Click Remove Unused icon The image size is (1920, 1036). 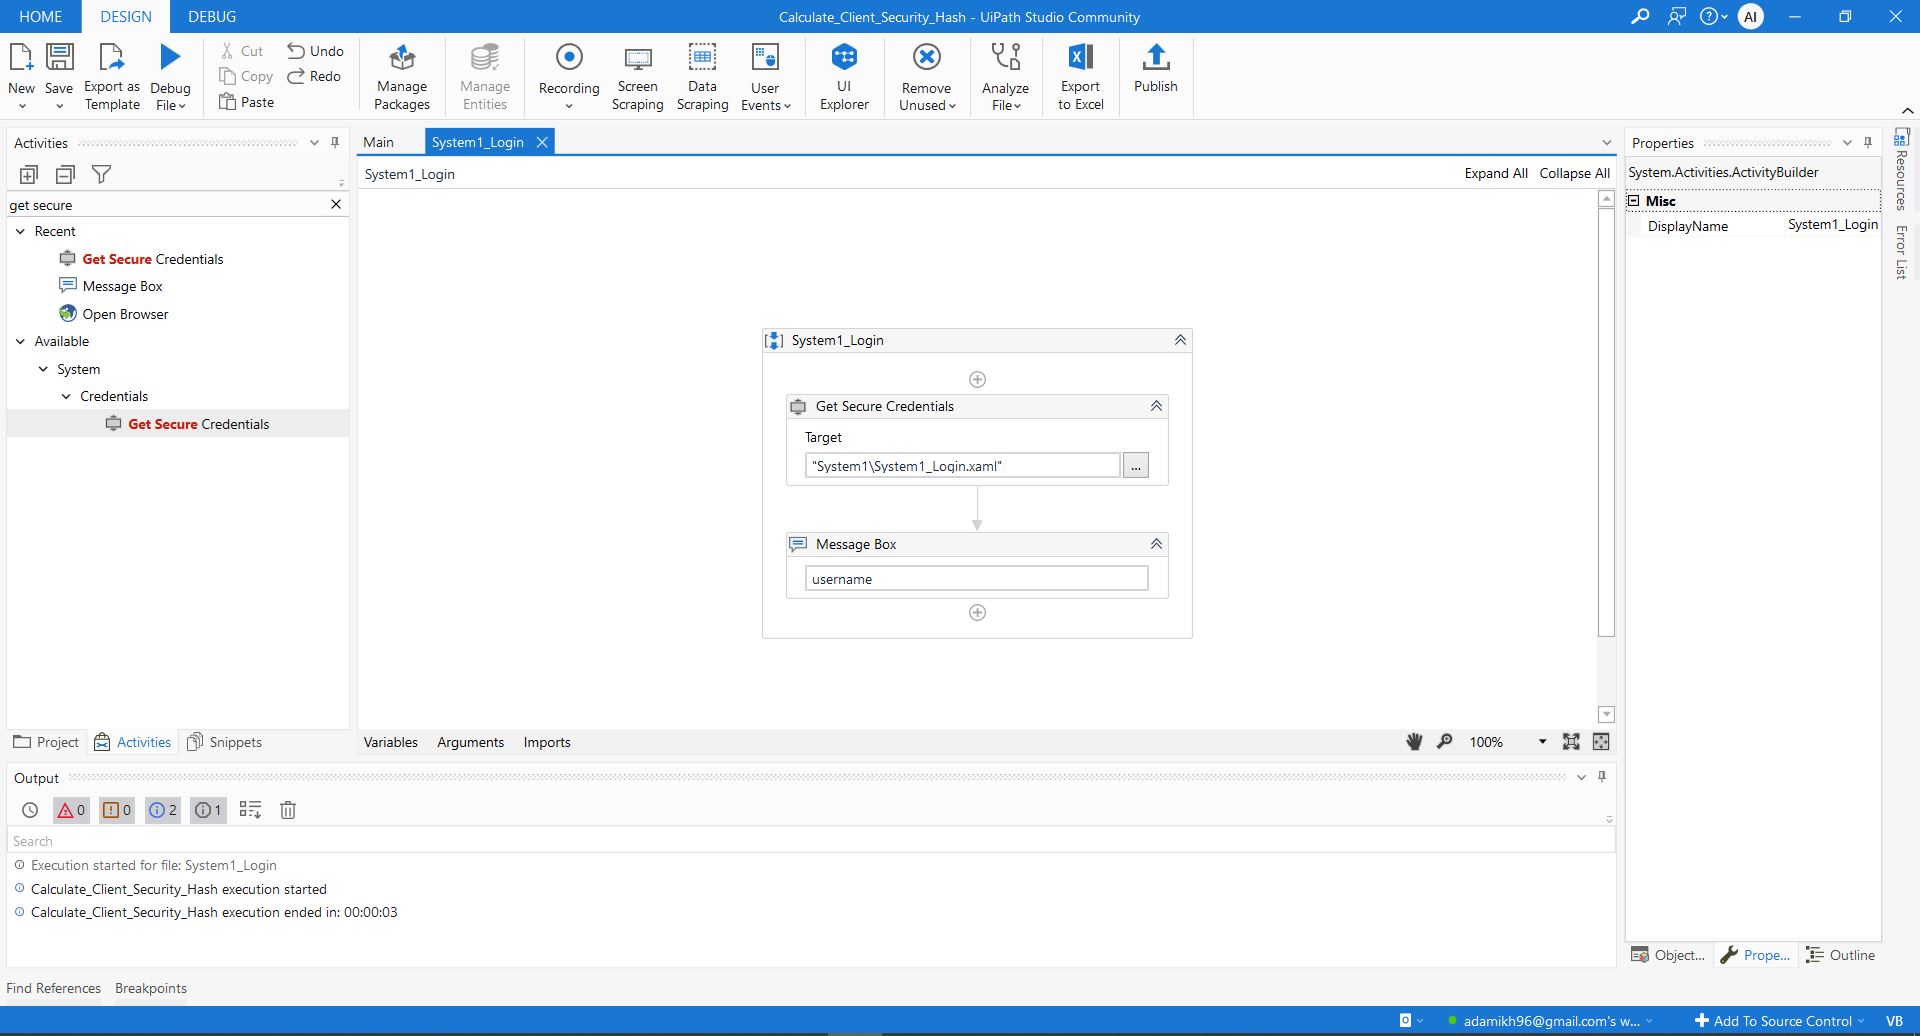point(927,57)
